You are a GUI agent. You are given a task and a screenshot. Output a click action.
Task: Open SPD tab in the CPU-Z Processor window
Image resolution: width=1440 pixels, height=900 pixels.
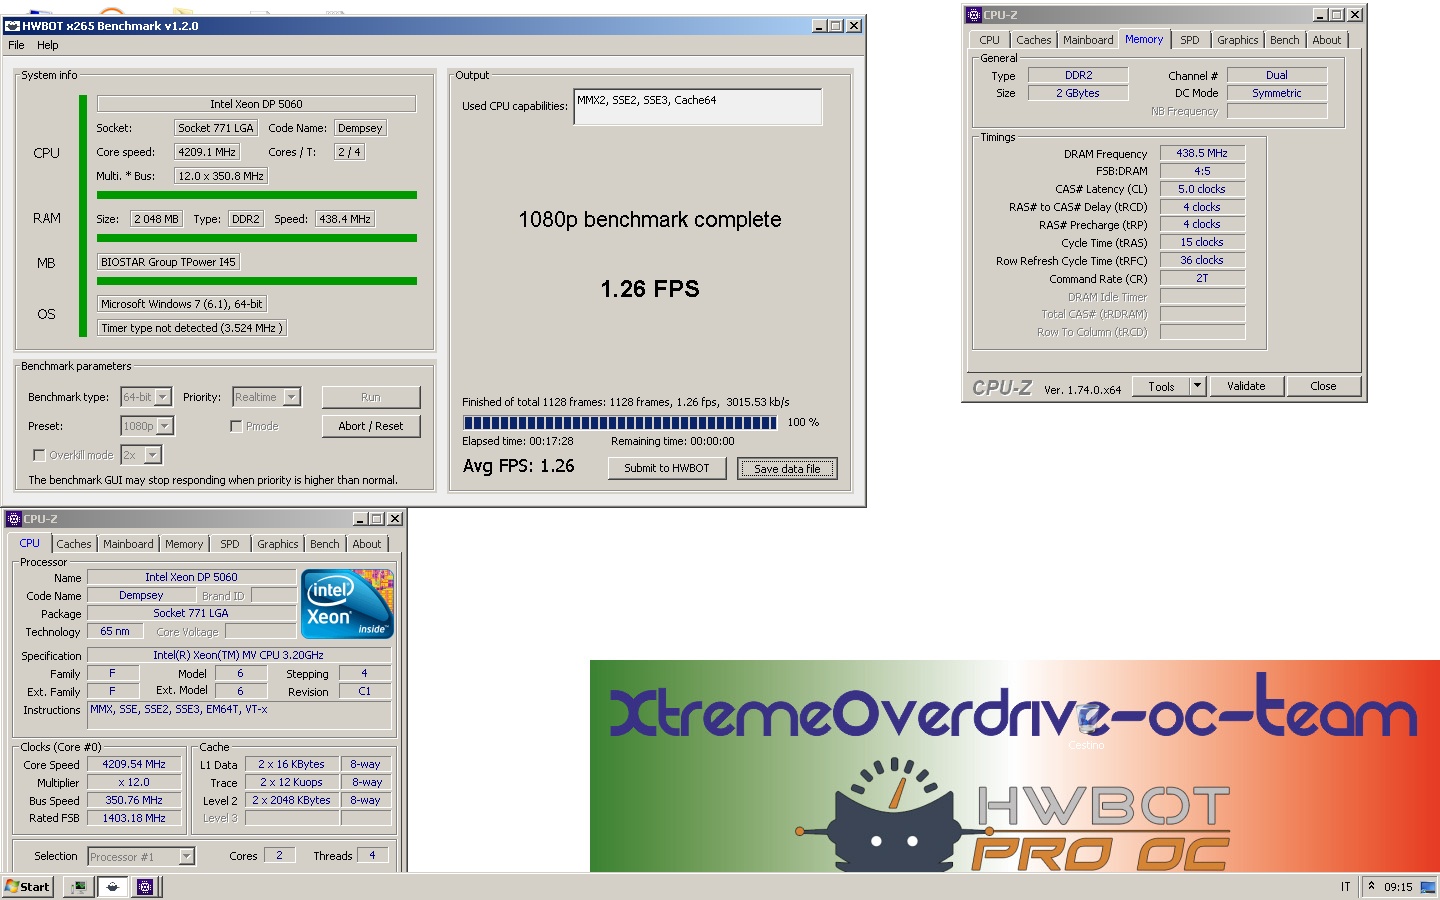coord(230,544)
